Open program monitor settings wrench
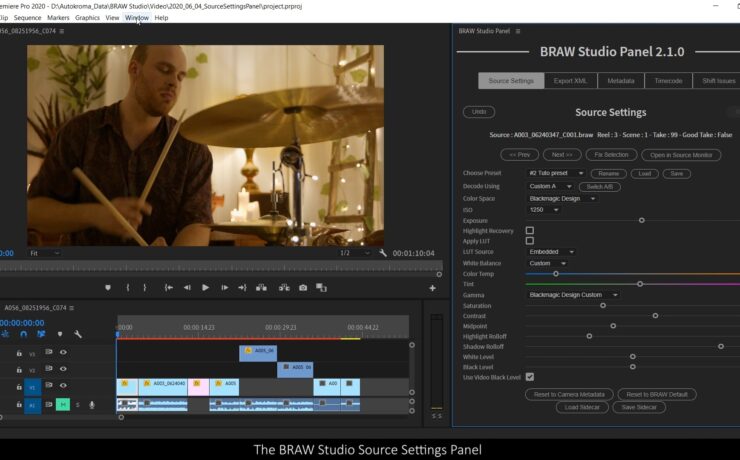Image resolution: width=740 pixels, height=460 pixels. coord(383,253)
